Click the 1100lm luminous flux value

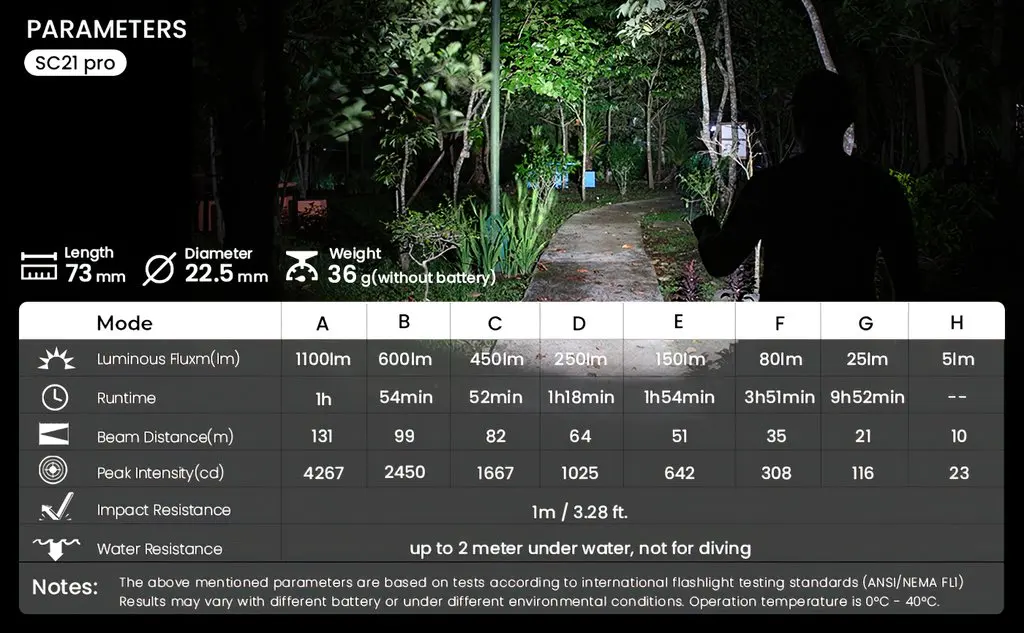pos(323,359)
